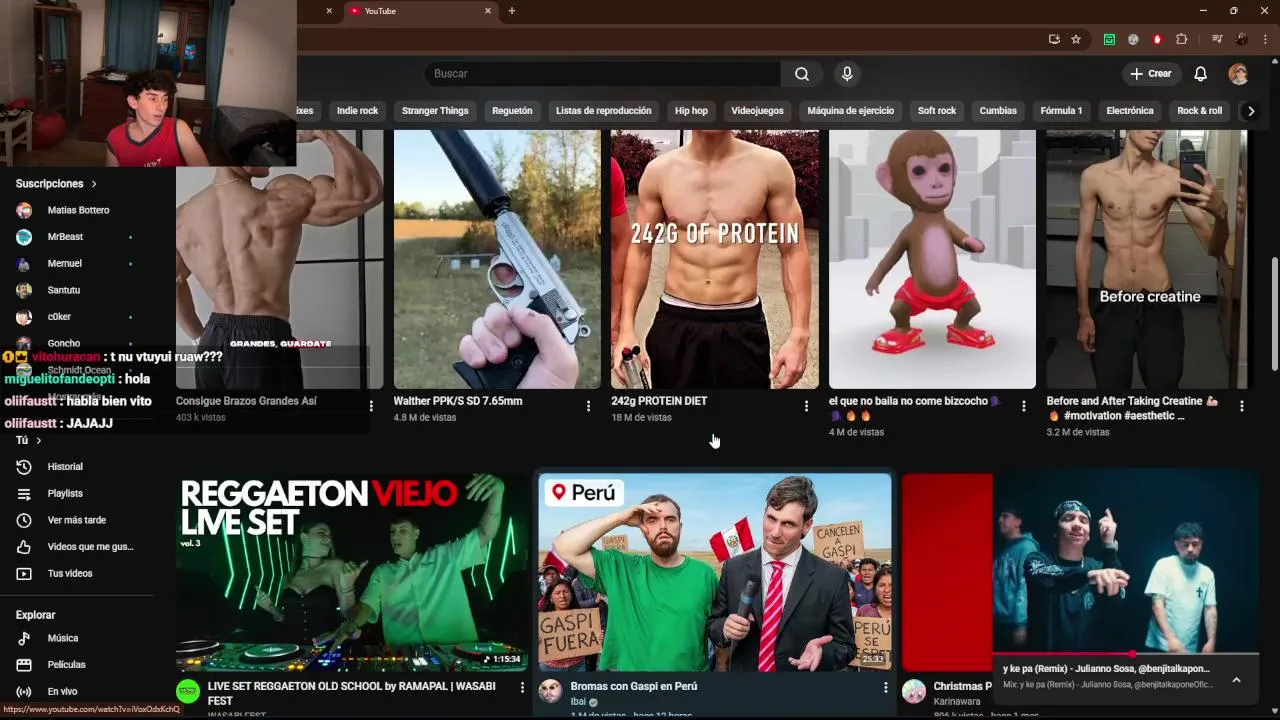Seek on the miniplayer red progress bar
The image size is (1280, 720).
pos(1126,654)
